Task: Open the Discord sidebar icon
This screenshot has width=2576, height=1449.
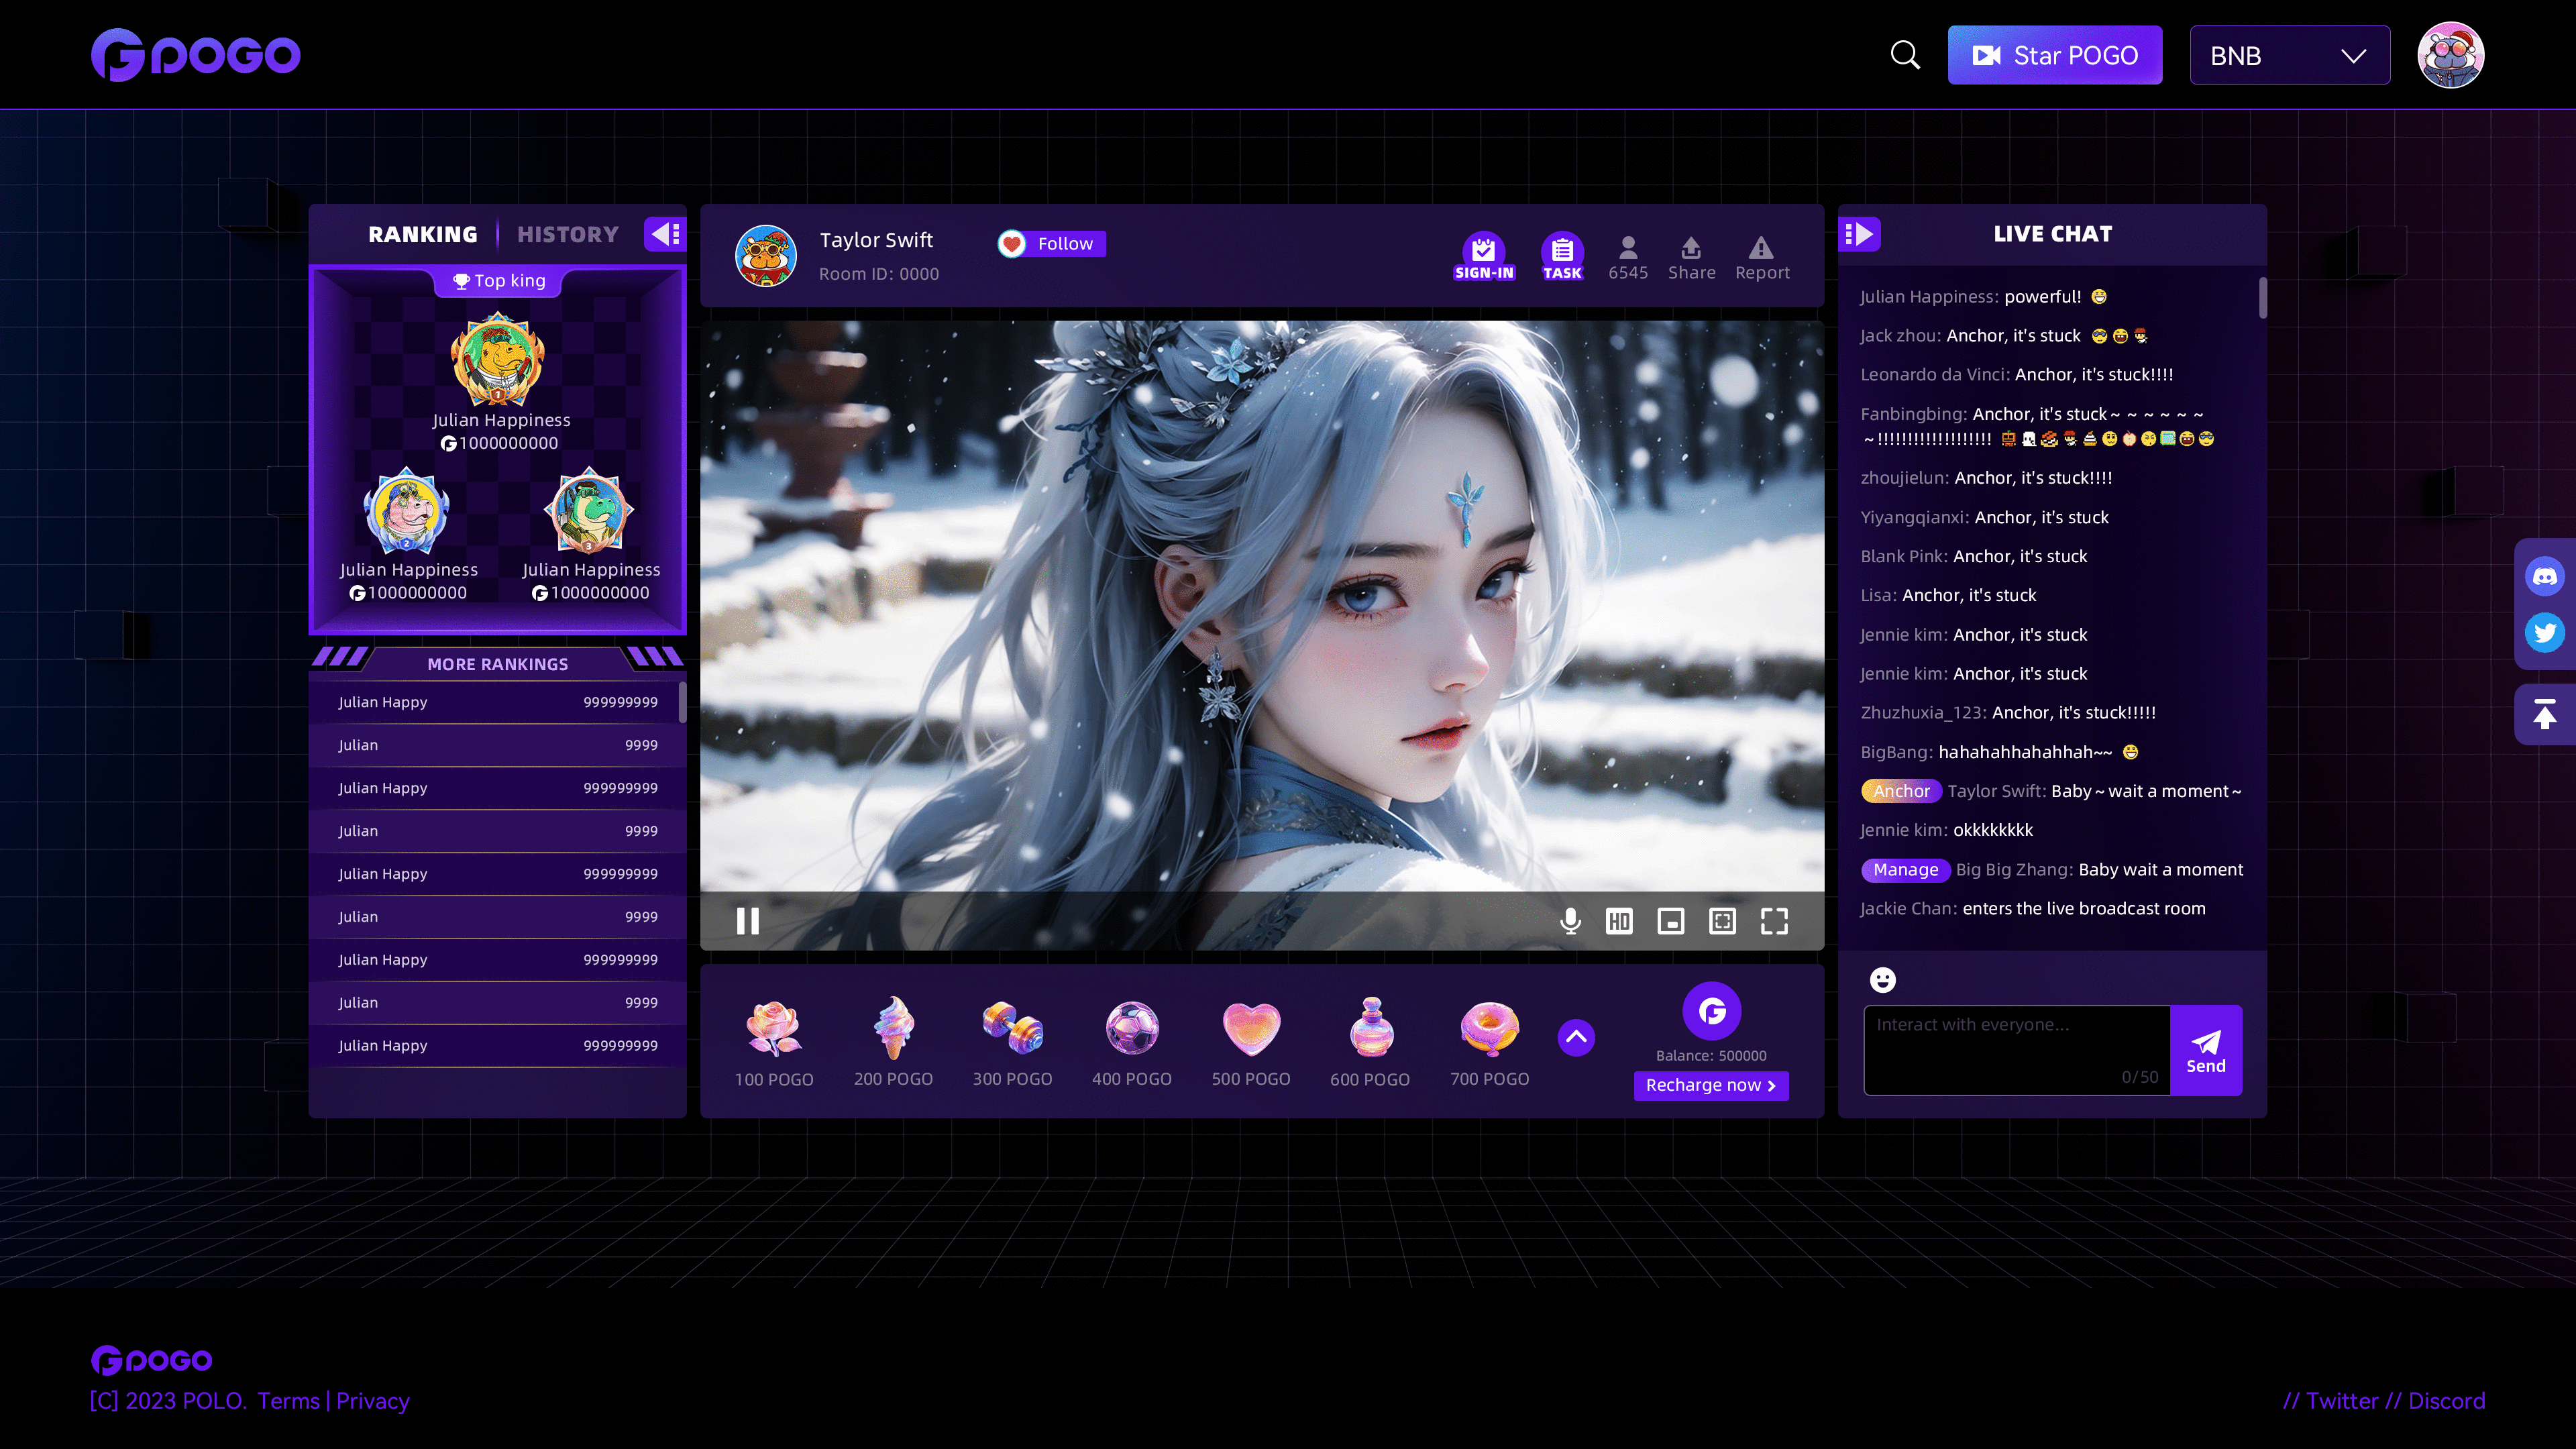Action: click(x=2544, y=577)
